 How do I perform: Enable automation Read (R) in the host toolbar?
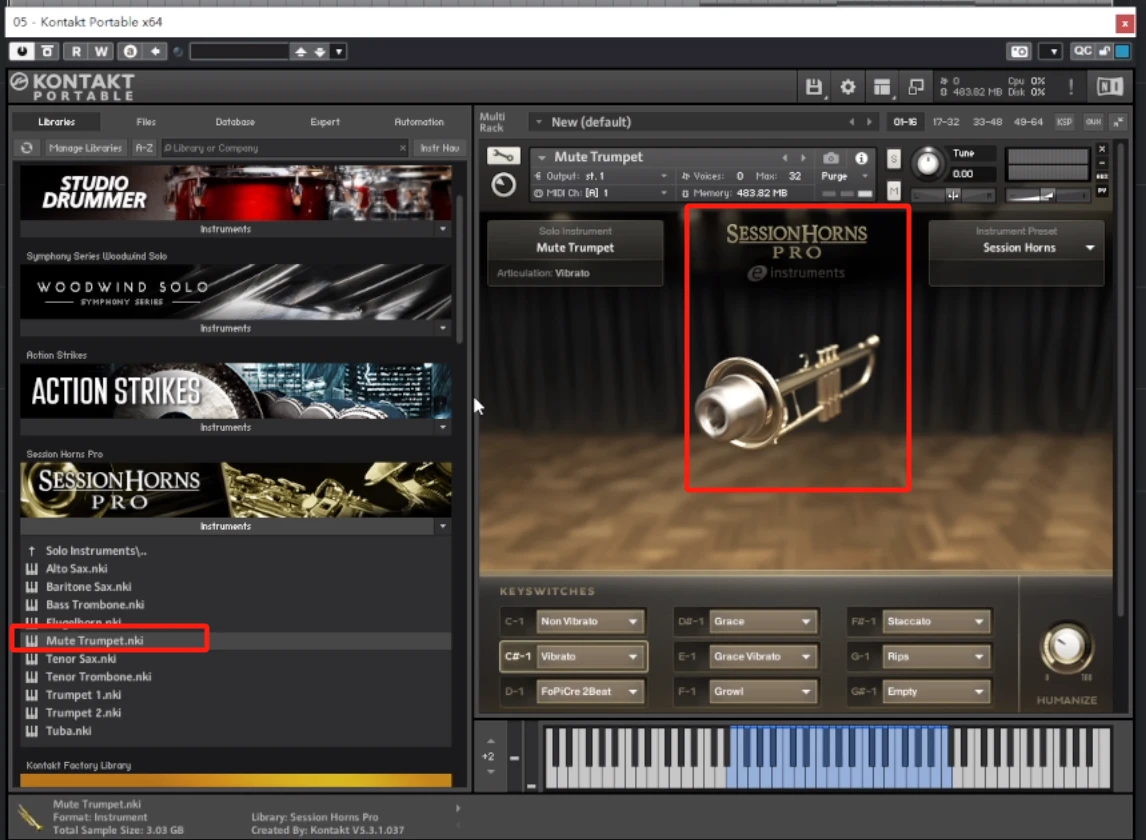(x=76, y=51)
